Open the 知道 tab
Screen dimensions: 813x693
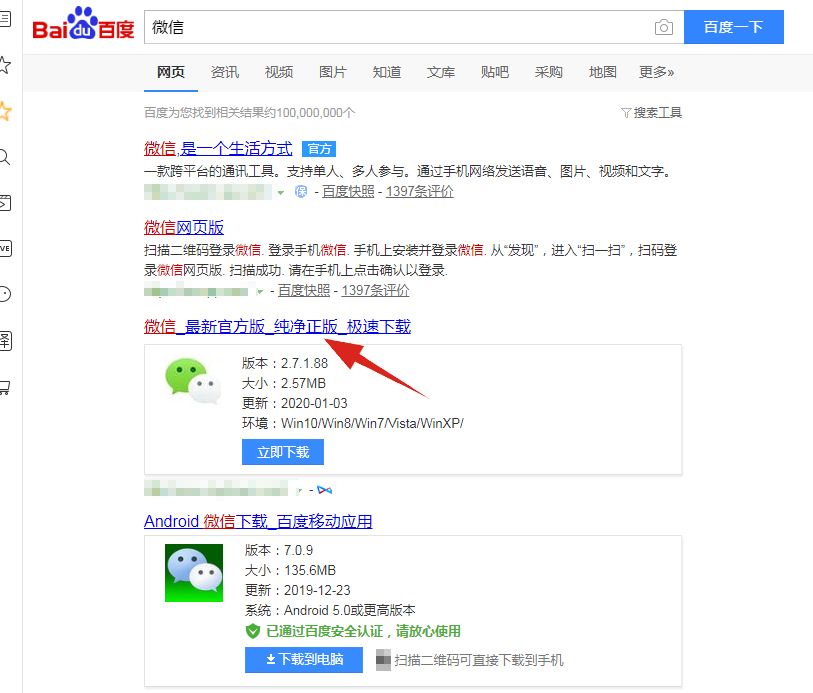(x=386, y=72)
